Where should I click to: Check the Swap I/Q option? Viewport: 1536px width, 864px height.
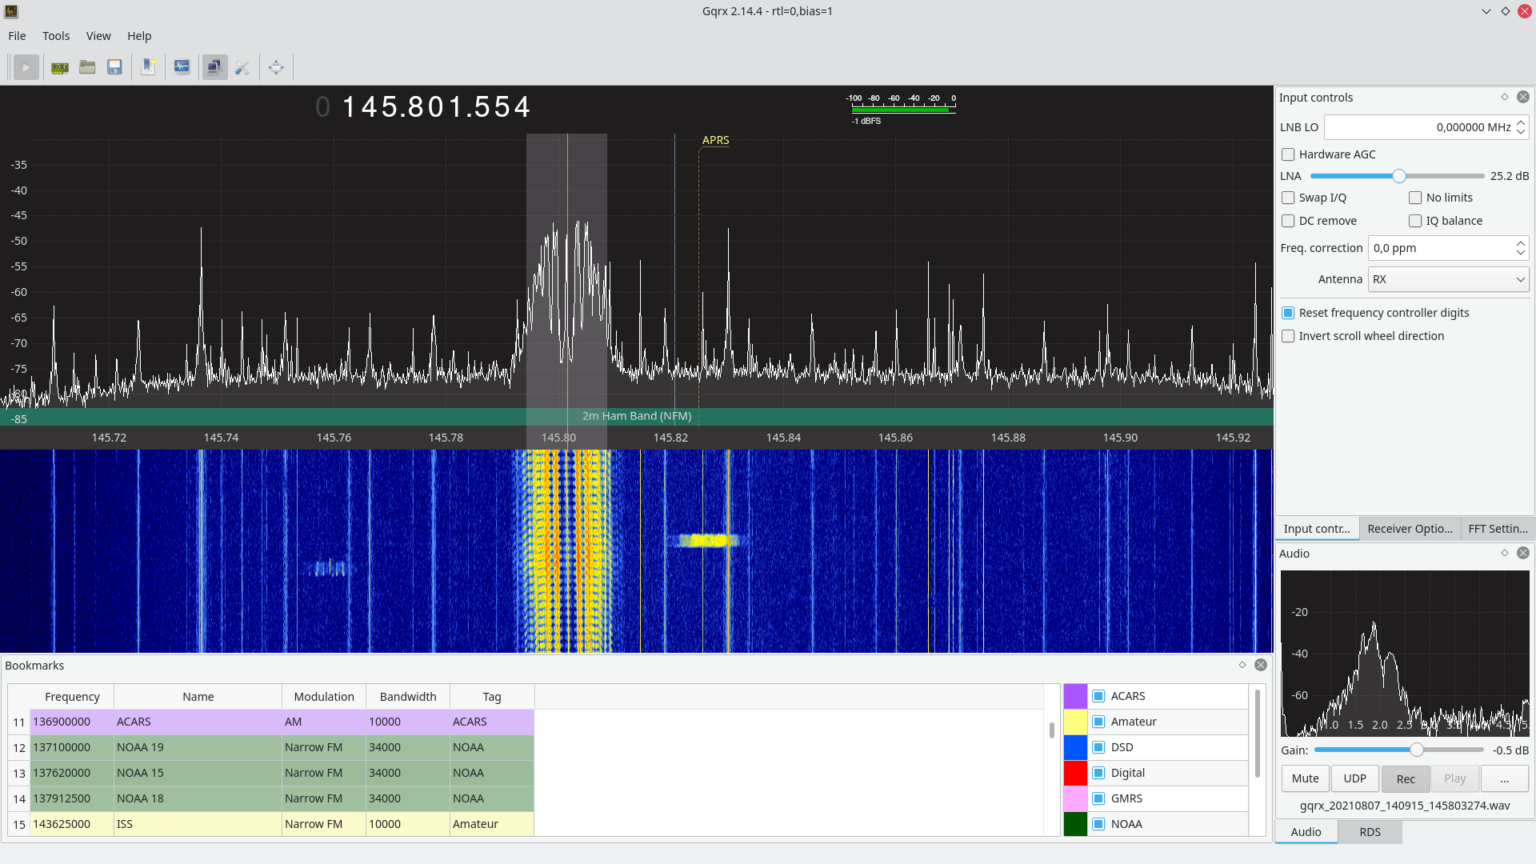coord(1288,197)
